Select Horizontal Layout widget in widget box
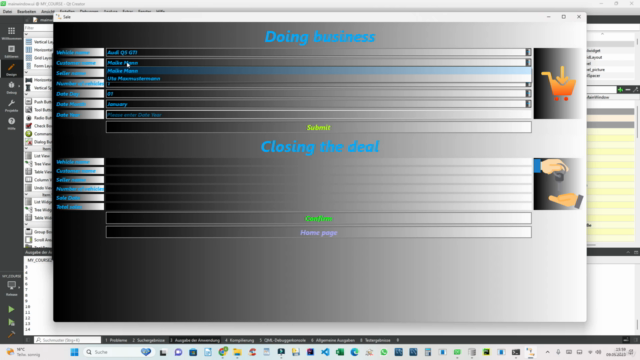 (x=39, y=50)
